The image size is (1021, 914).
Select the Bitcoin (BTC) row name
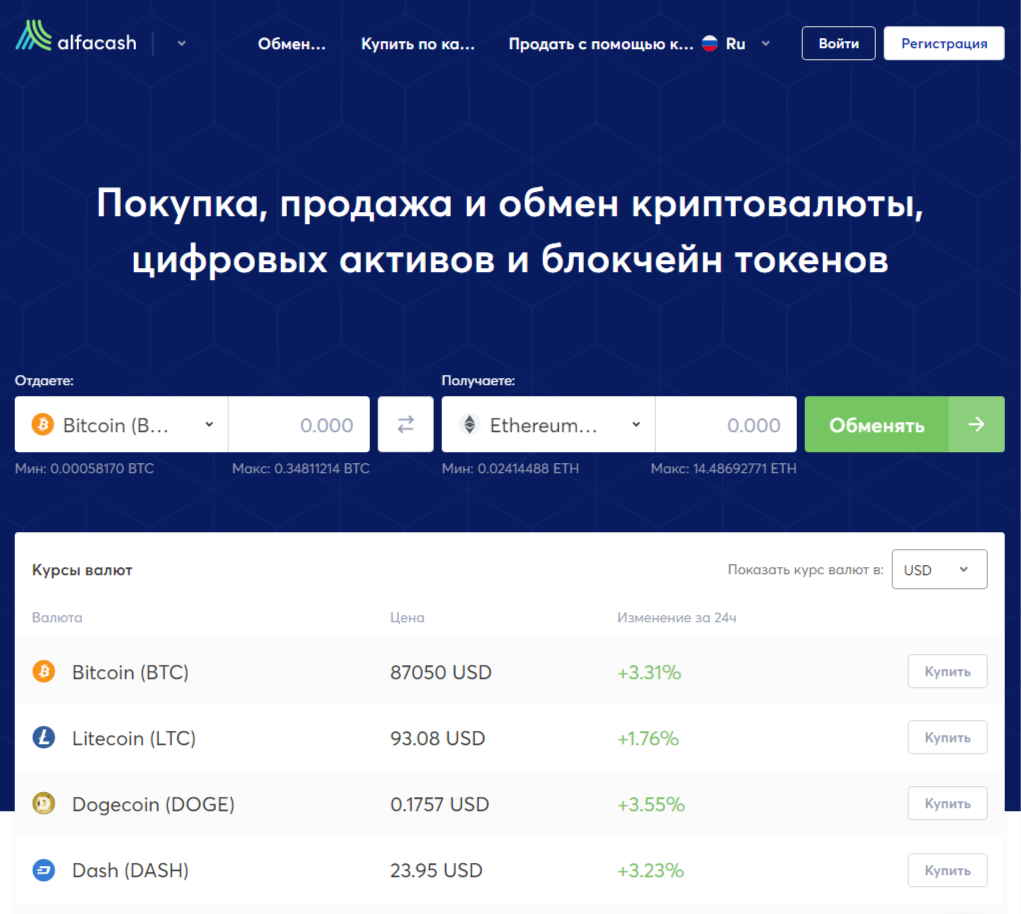[130, 672]
